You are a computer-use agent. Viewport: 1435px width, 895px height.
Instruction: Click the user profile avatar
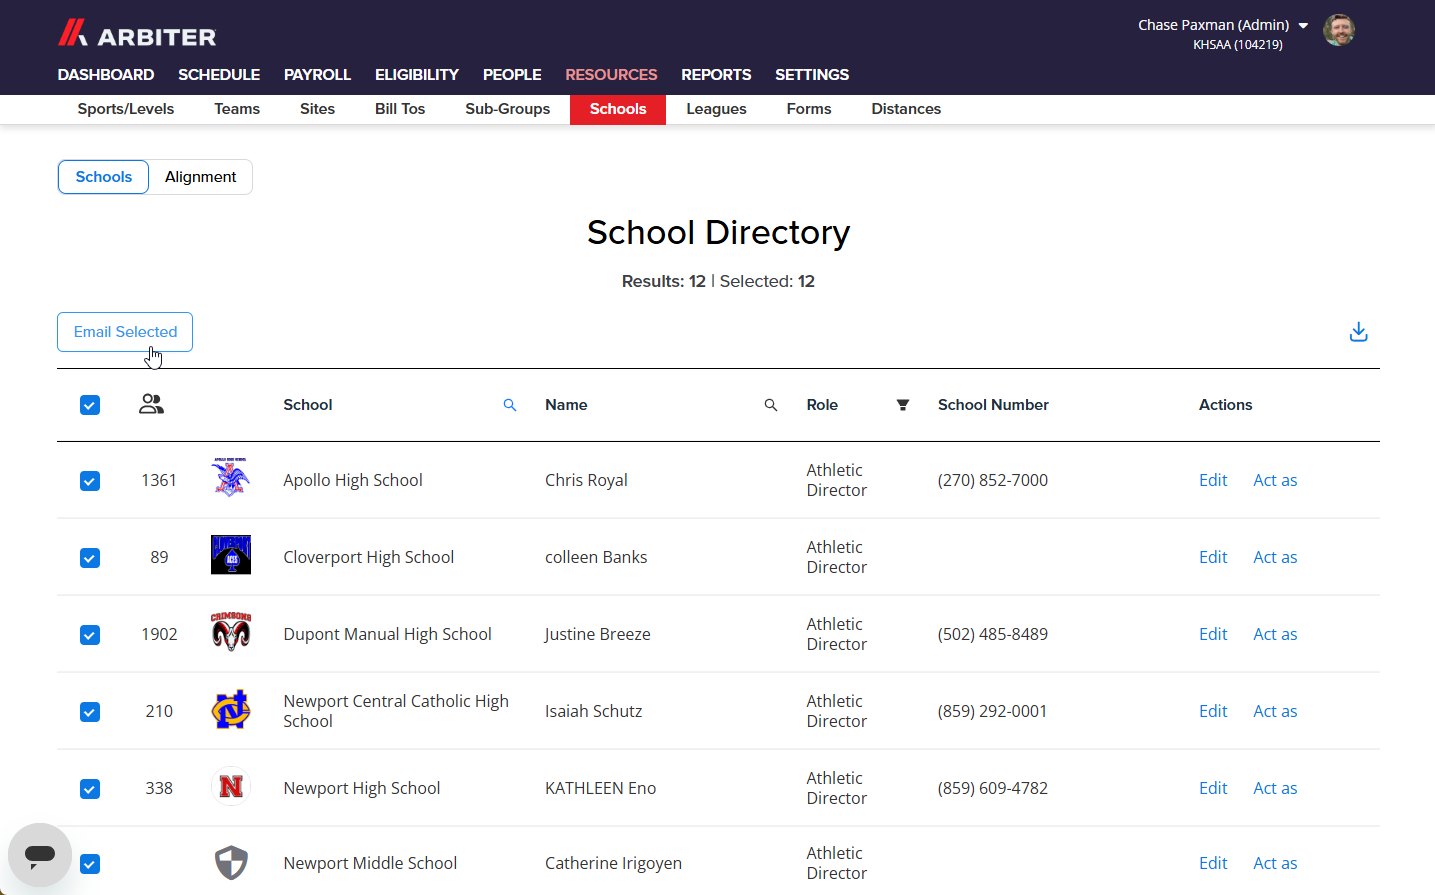pos(1339,30)
